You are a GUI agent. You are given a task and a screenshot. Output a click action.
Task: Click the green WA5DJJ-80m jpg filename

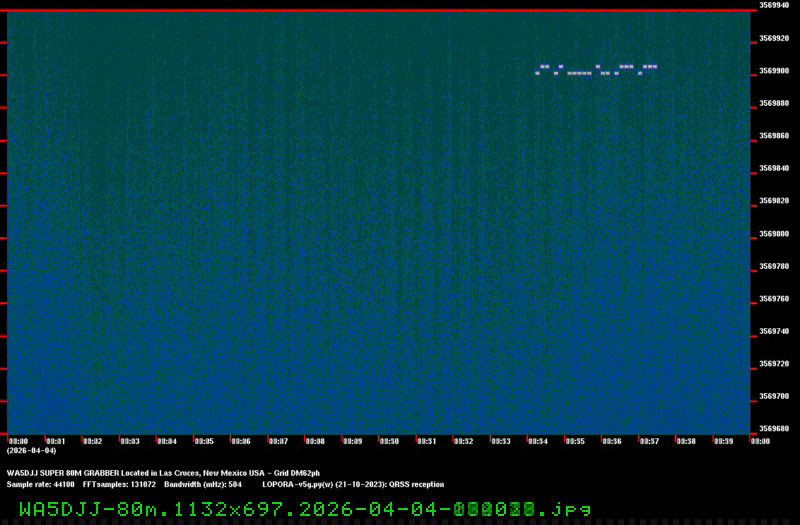tap(305, 509)
